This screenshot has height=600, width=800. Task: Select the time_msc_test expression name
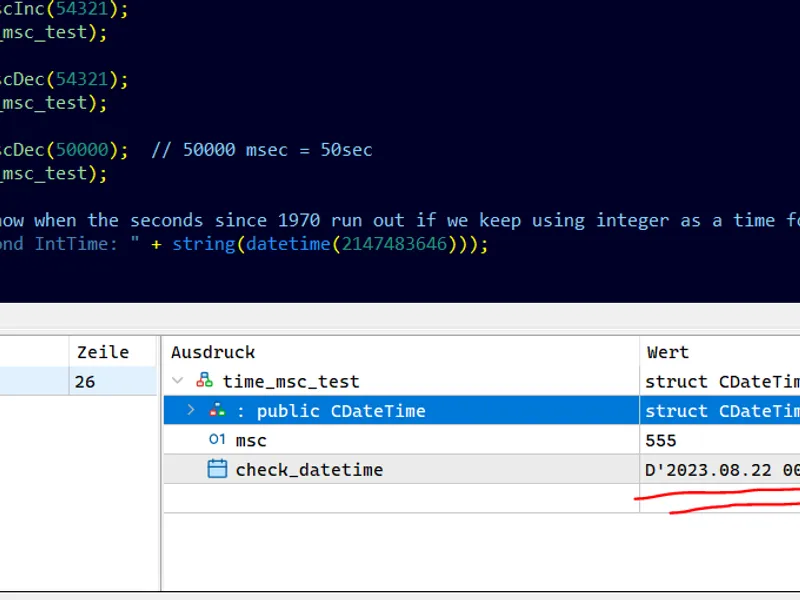click(x=291, y=382)
